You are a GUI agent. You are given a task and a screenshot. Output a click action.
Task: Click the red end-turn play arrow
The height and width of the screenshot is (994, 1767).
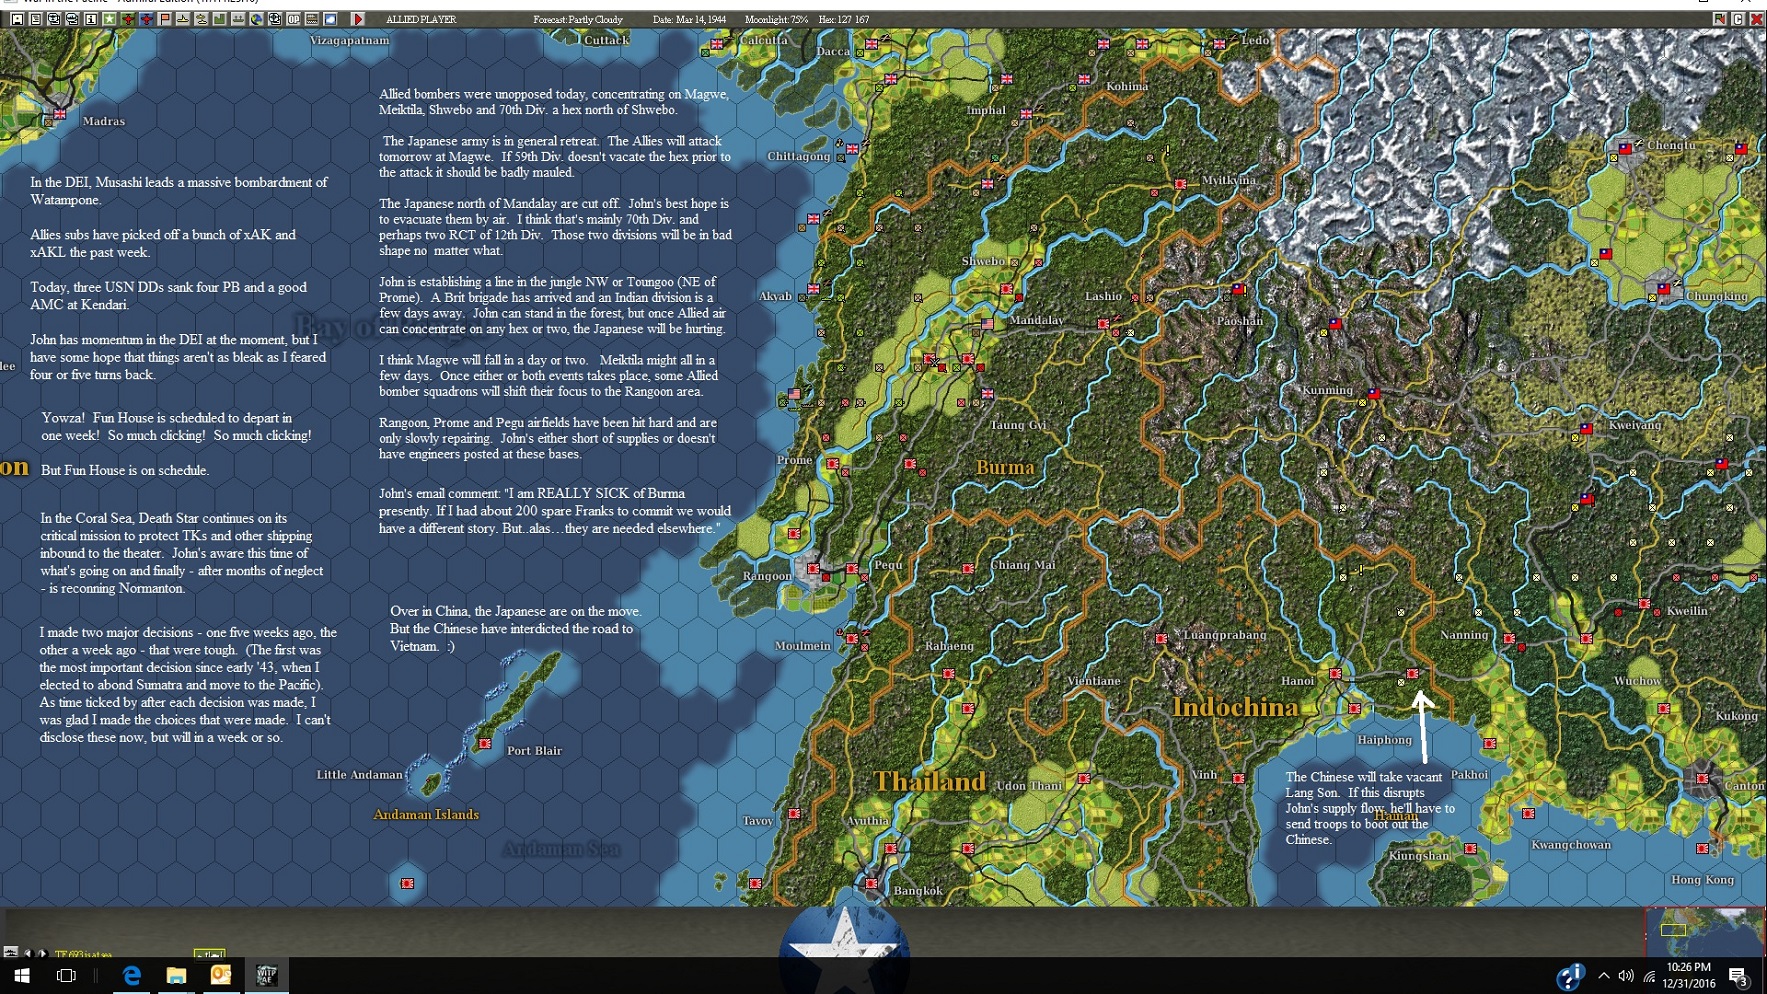point(358,19)
